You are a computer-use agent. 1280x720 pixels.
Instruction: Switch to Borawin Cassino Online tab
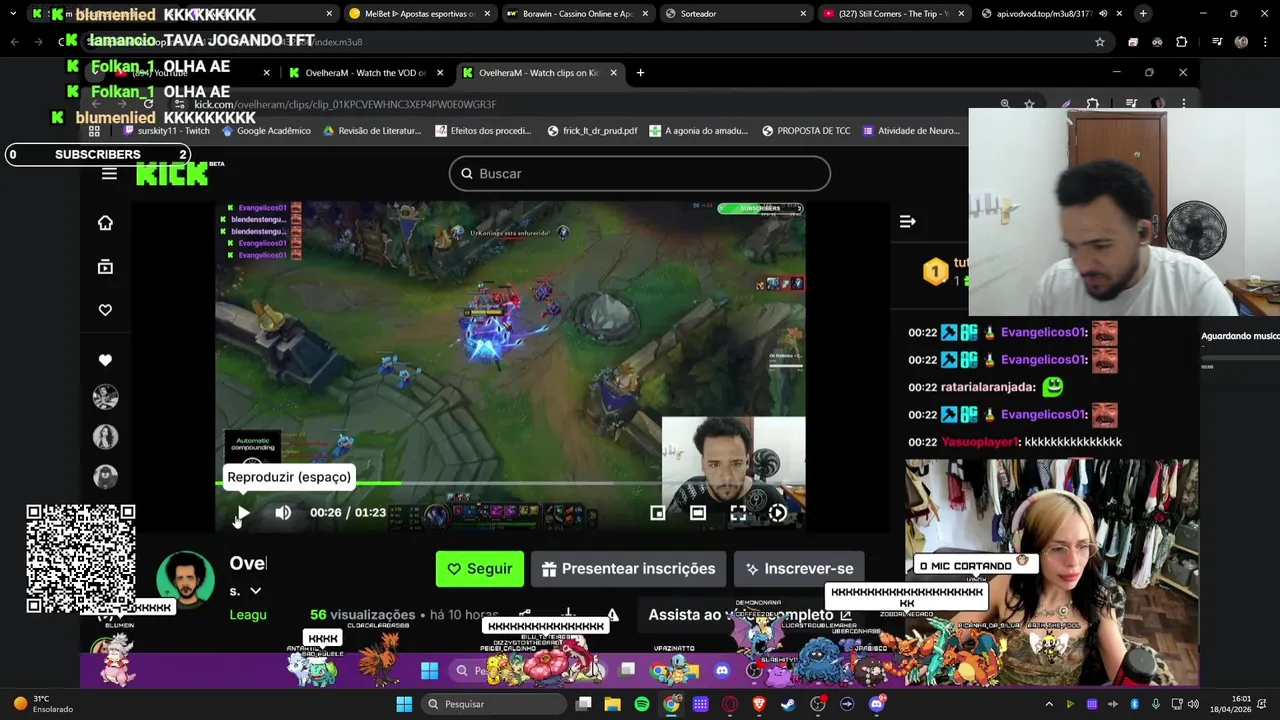577,14
